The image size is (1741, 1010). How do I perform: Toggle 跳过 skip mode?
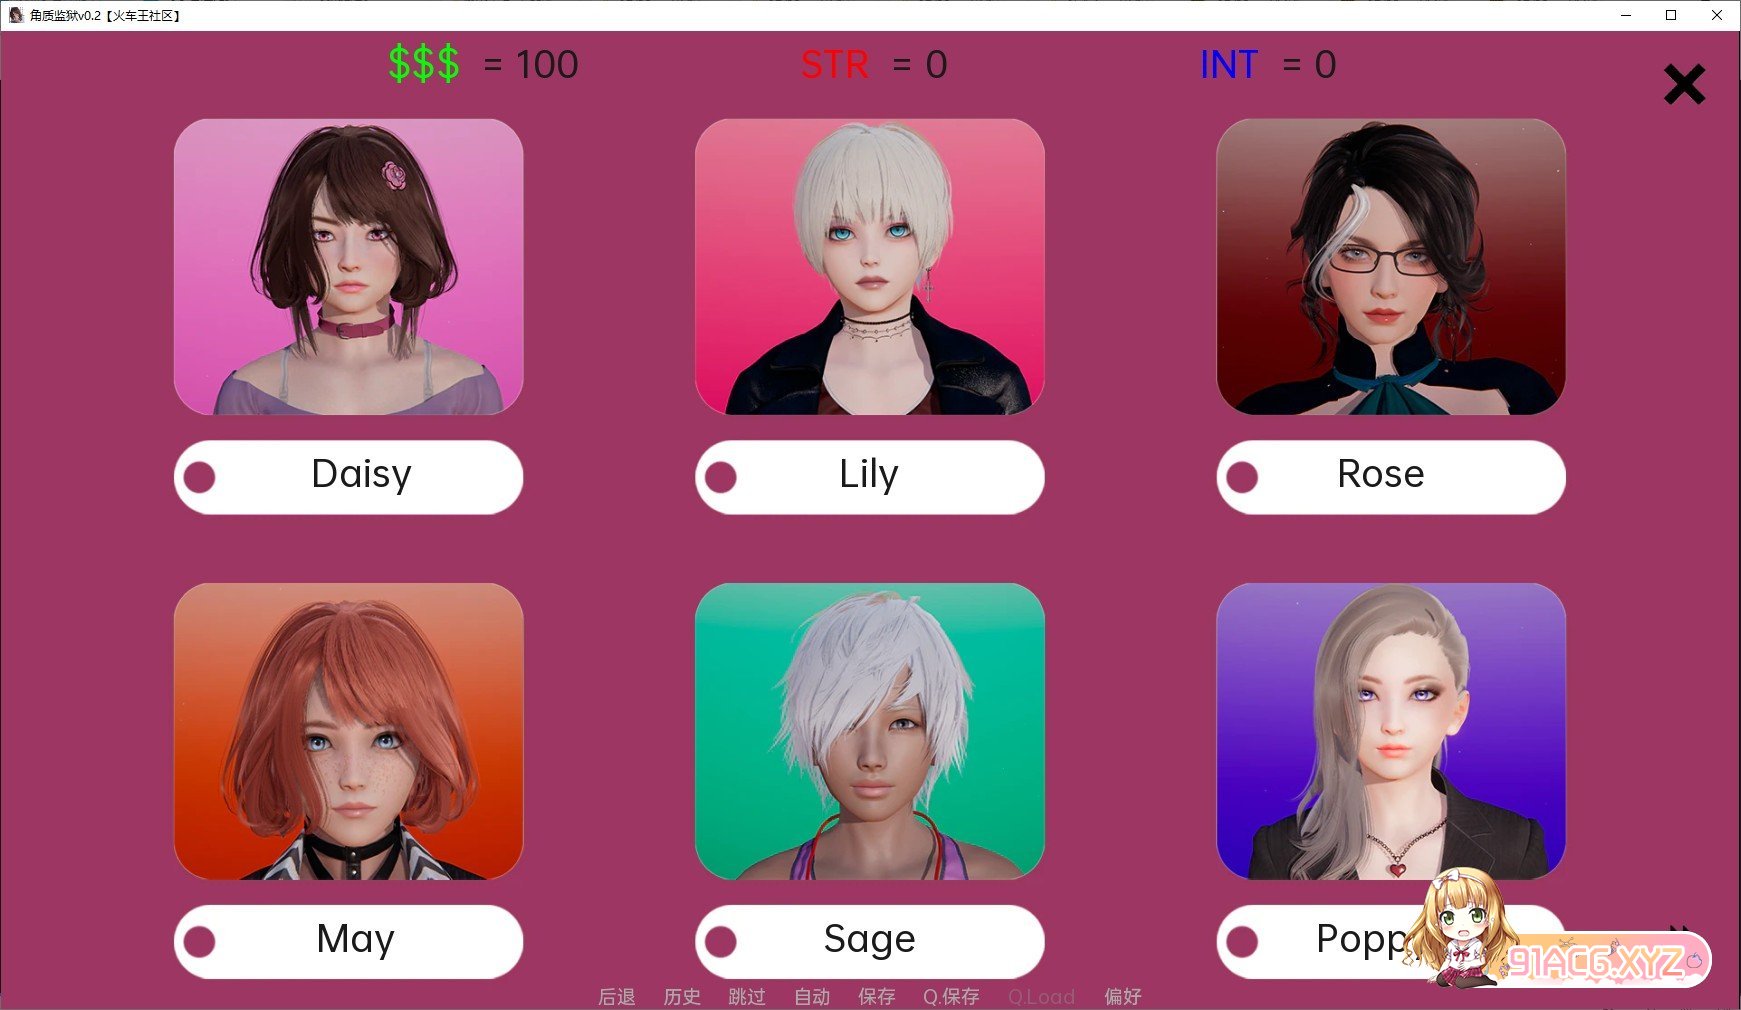[747, 997]
